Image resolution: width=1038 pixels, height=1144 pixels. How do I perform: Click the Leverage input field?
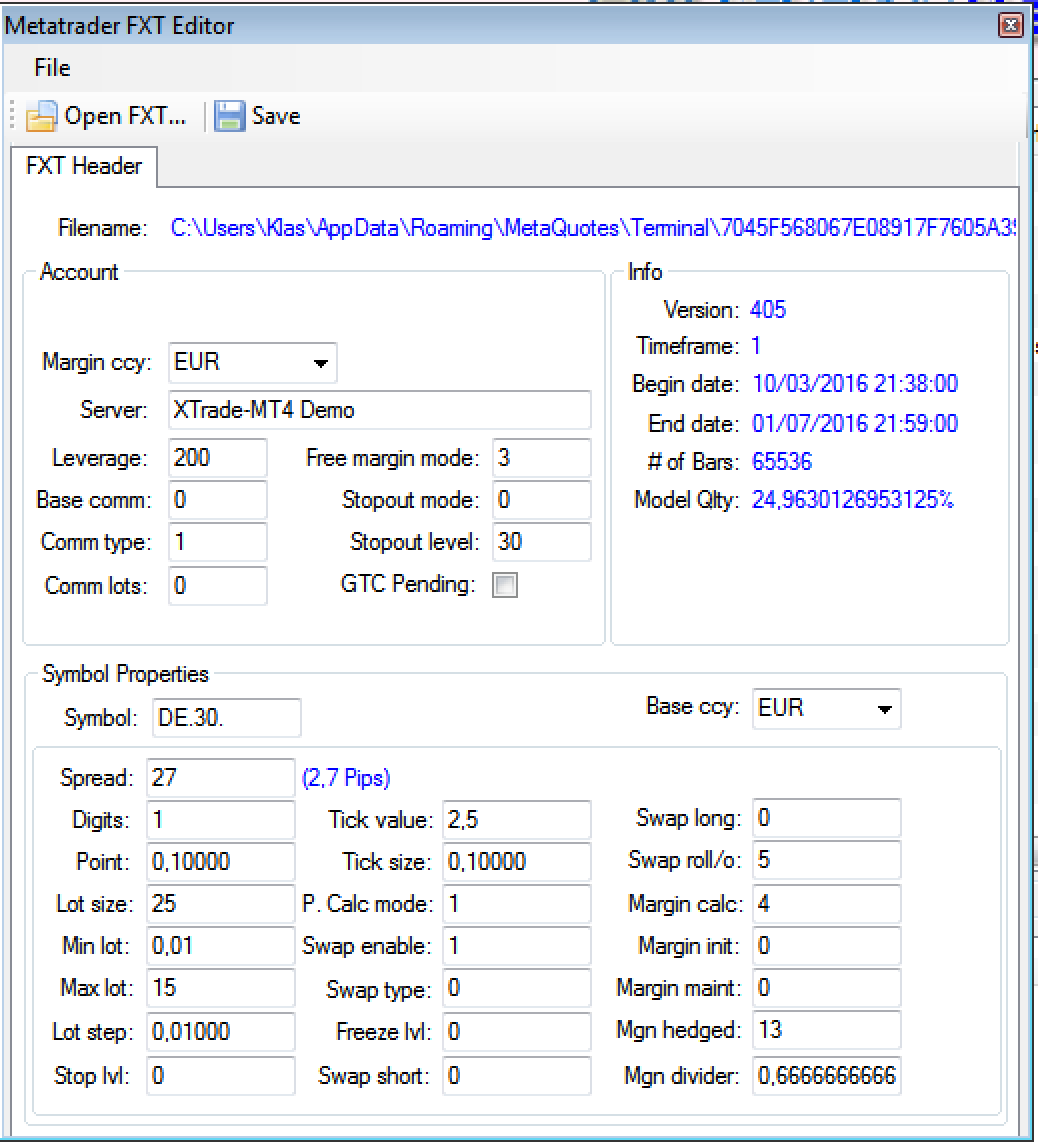(217, 457)
